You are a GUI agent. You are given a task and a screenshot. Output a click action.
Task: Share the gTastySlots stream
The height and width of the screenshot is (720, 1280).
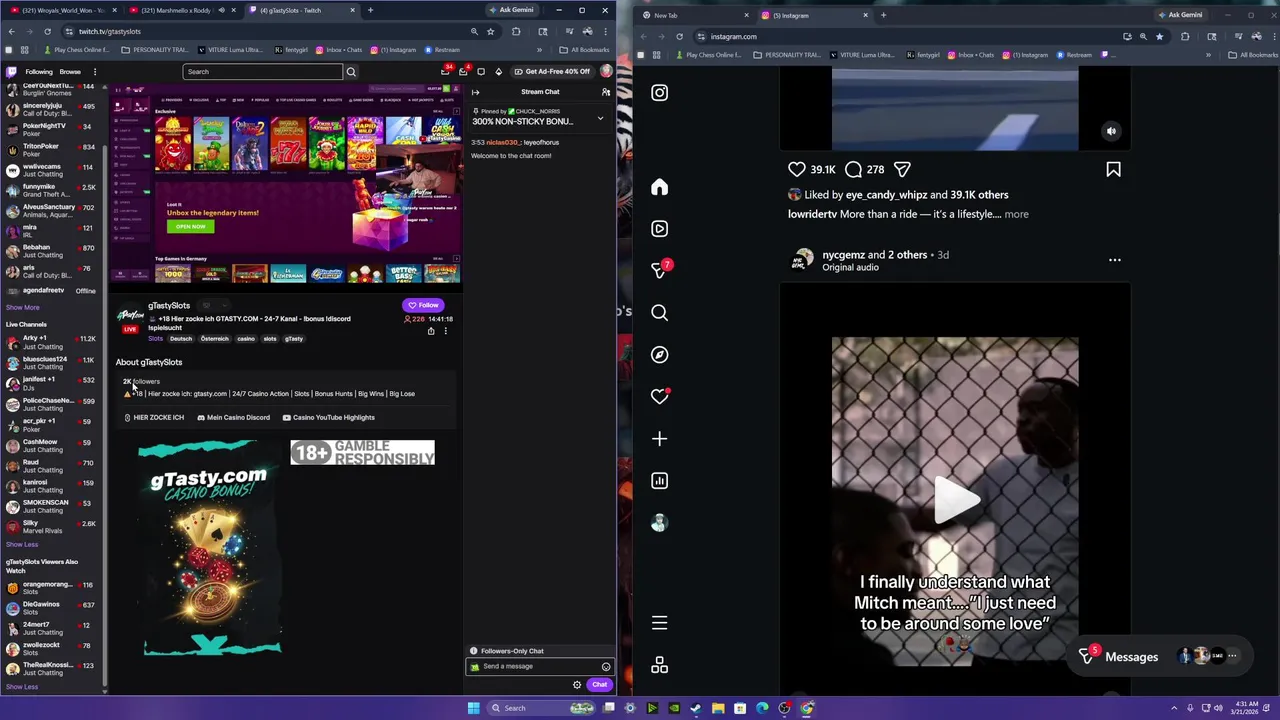coord(431,331)
